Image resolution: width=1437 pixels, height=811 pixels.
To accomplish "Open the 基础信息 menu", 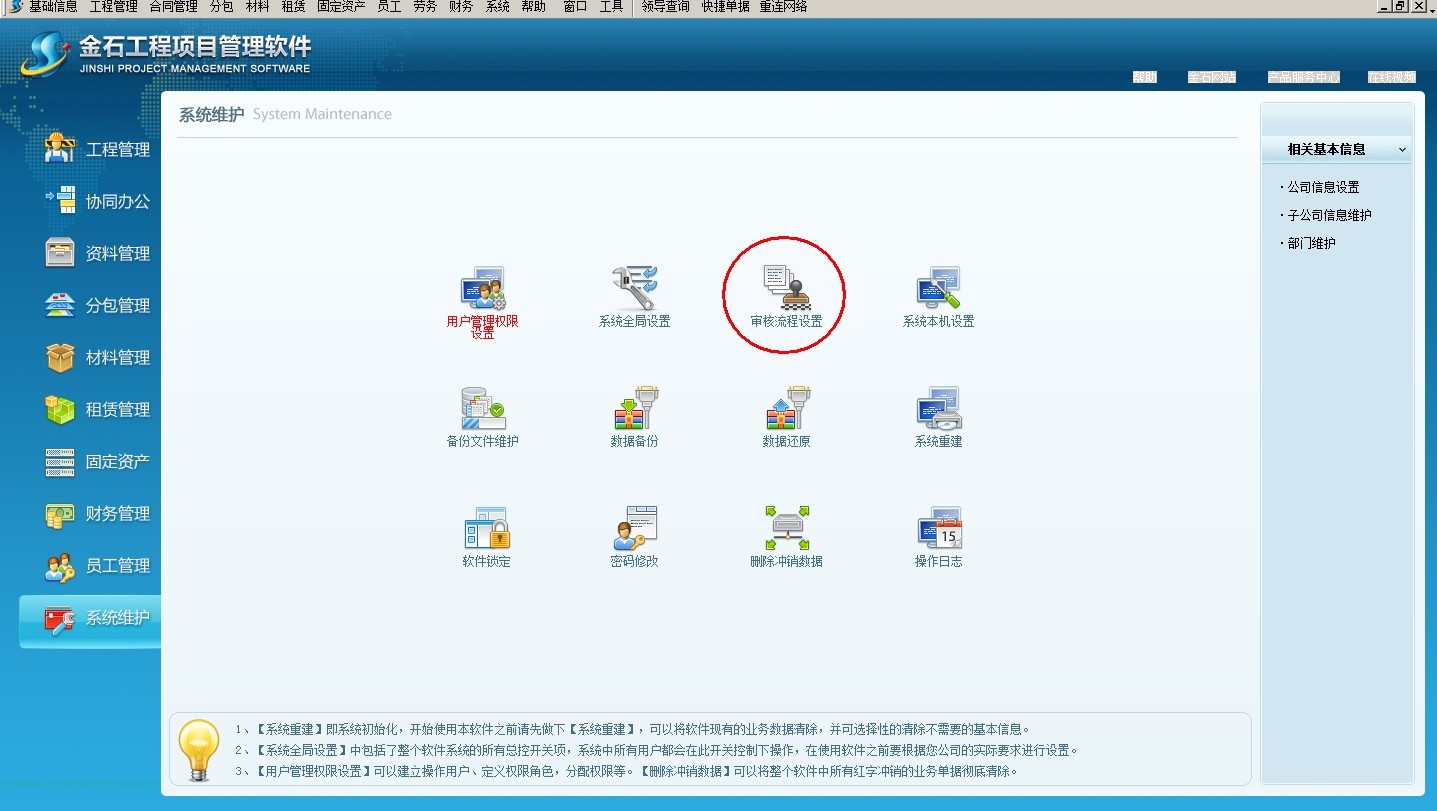I will pyautogui.click(x=53, y=7).
